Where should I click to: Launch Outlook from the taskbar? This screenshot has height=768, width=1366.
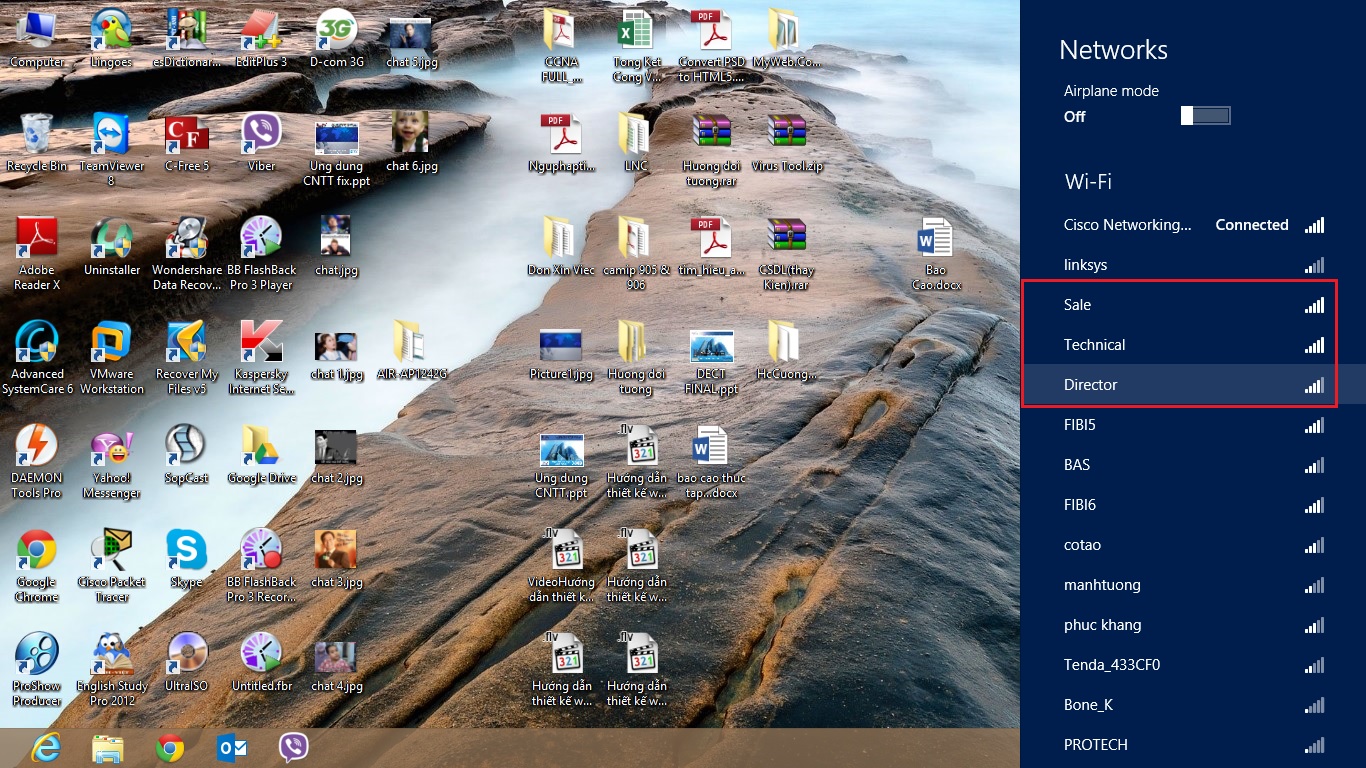[x=231, y=748]
